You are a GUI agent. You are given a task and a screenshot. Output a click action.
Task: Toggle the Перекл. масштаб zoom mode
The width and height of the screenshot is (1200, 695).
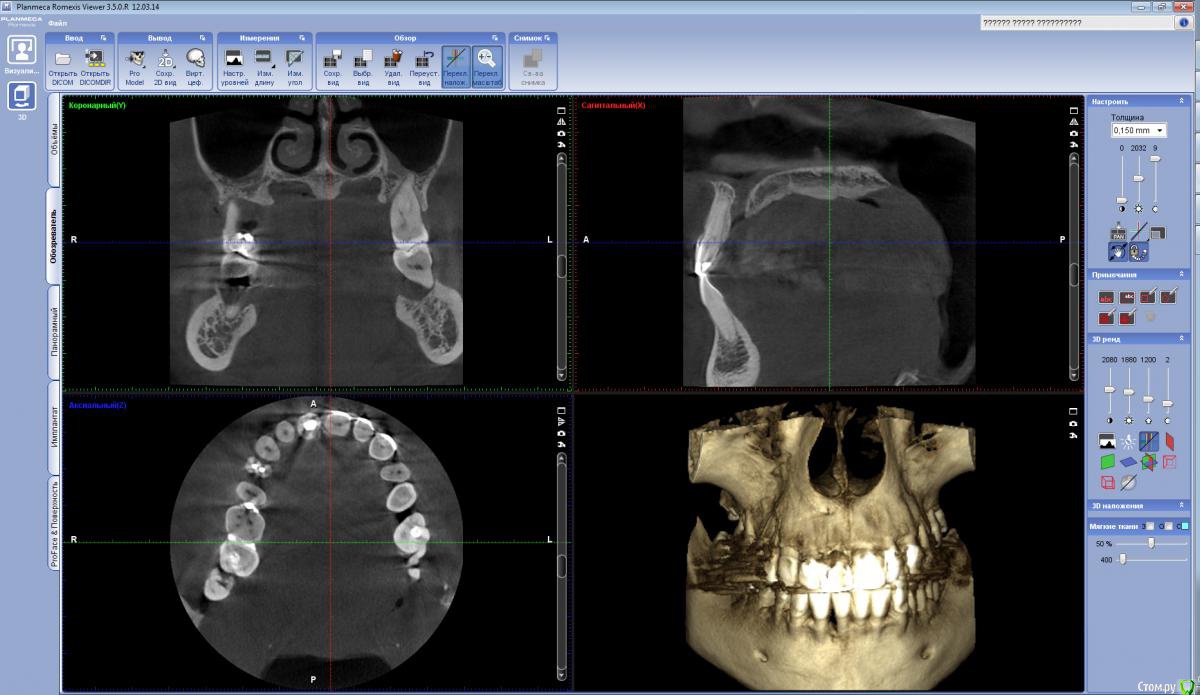coord(486,59)
